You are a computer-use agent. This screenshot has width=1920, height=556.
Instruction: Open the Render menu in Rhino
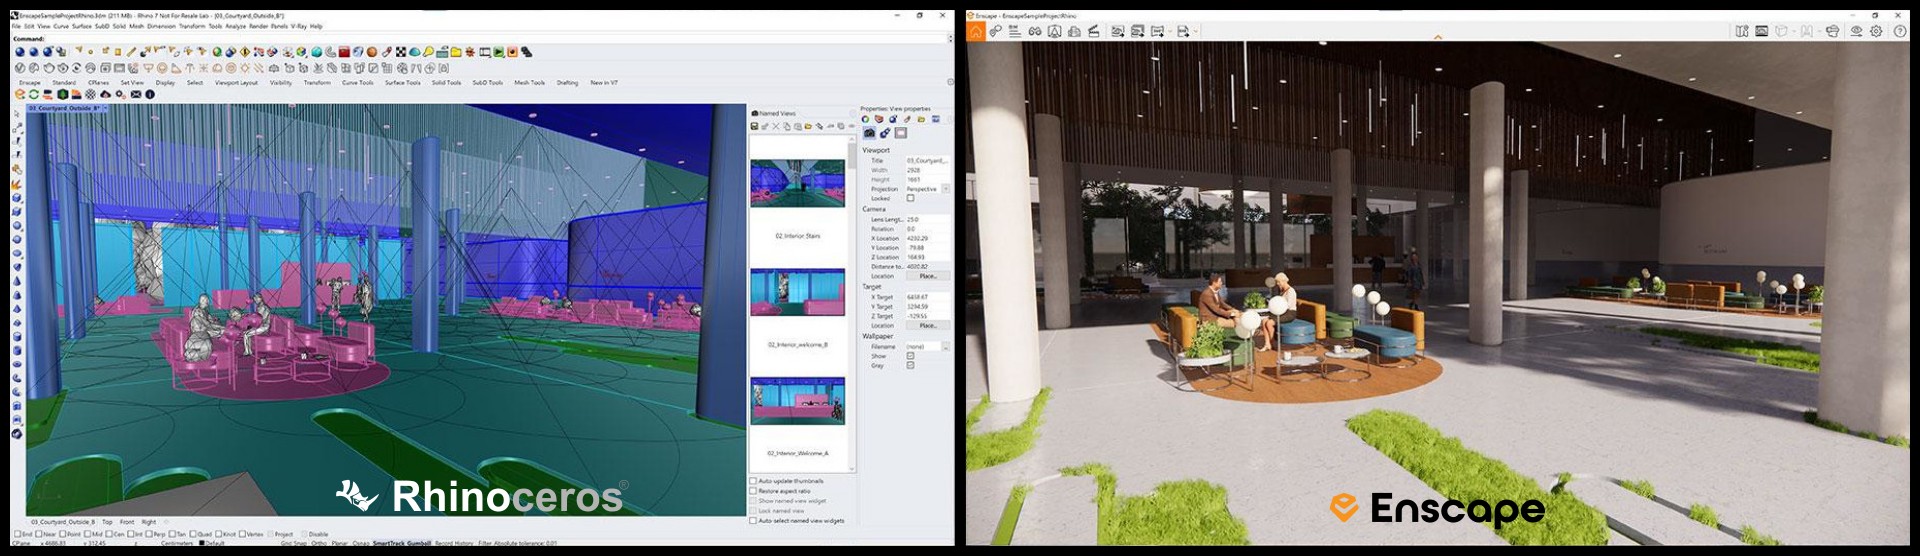click(x=258, y=26)
